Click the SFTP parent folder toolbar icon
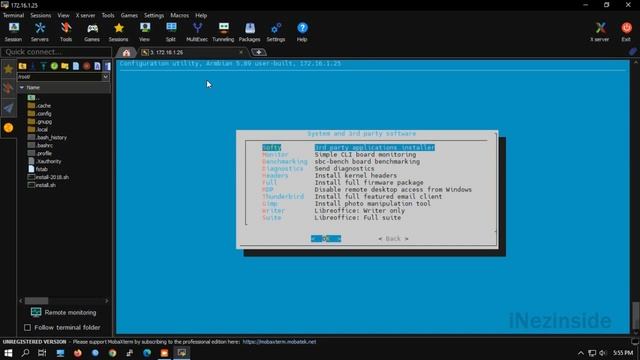Viewport: 640px width, 360px height. click(22, 66)
